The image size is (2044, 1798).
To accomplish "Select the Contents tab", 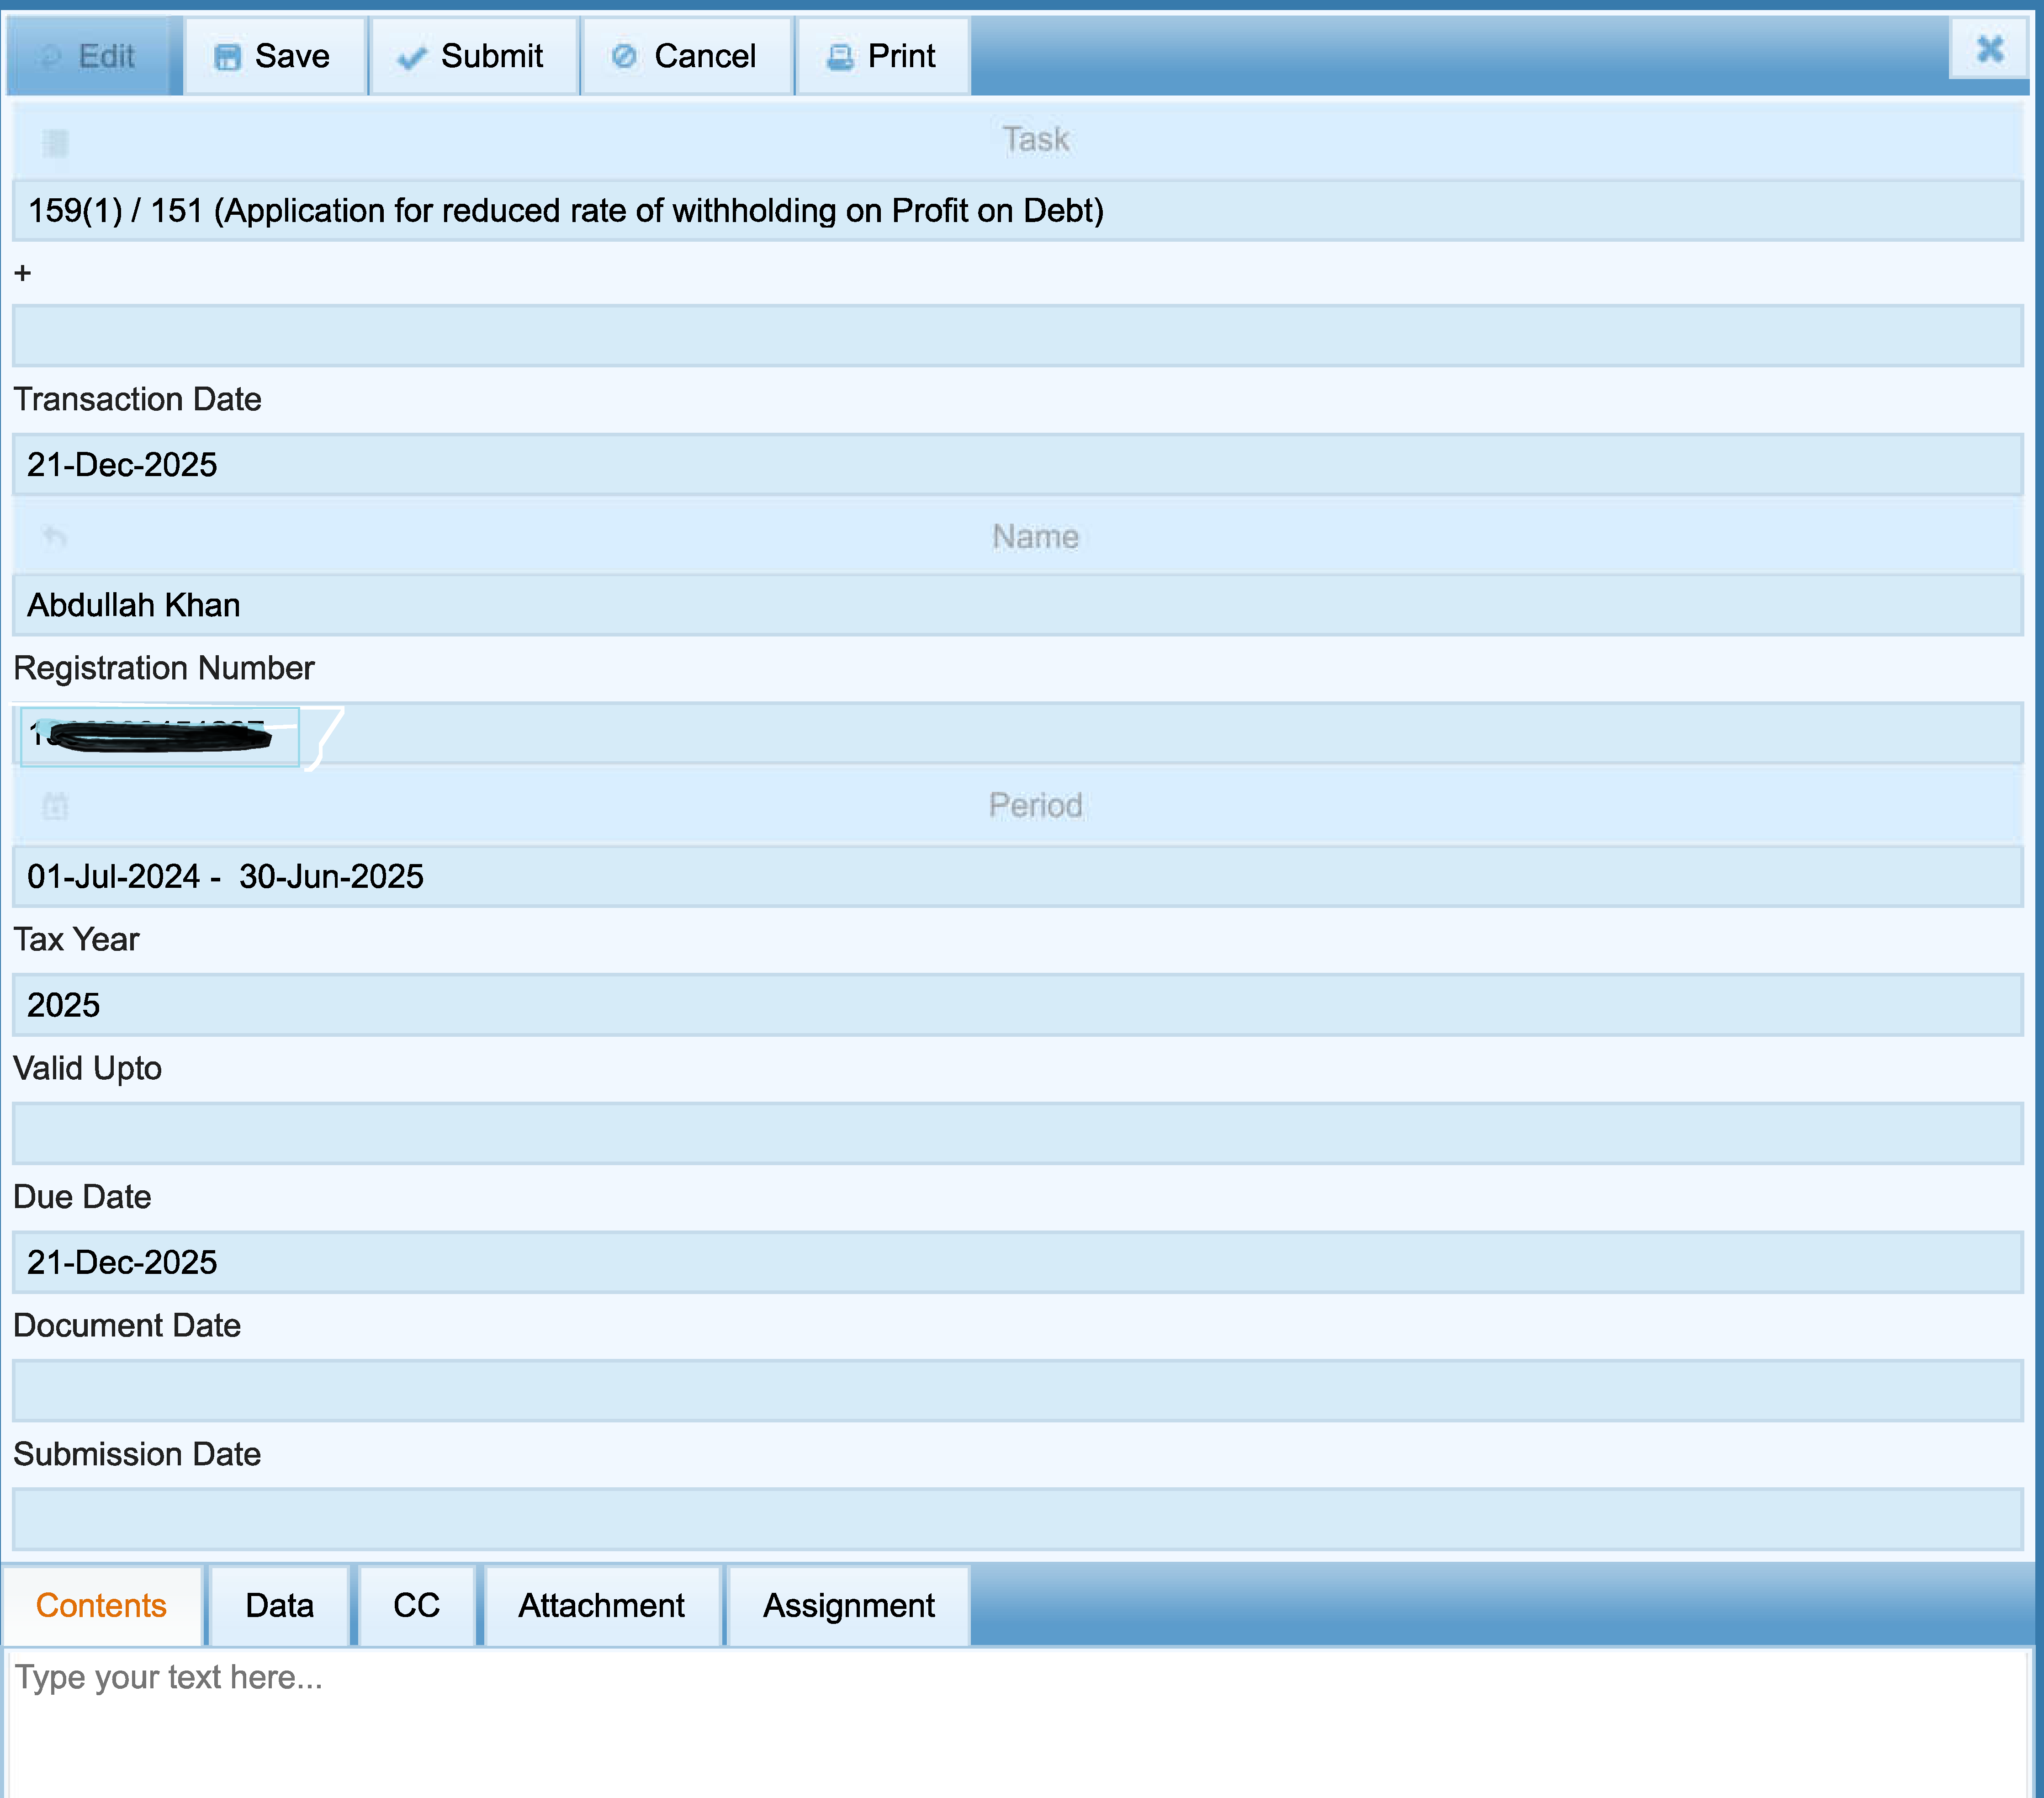I will (101, 1605).
